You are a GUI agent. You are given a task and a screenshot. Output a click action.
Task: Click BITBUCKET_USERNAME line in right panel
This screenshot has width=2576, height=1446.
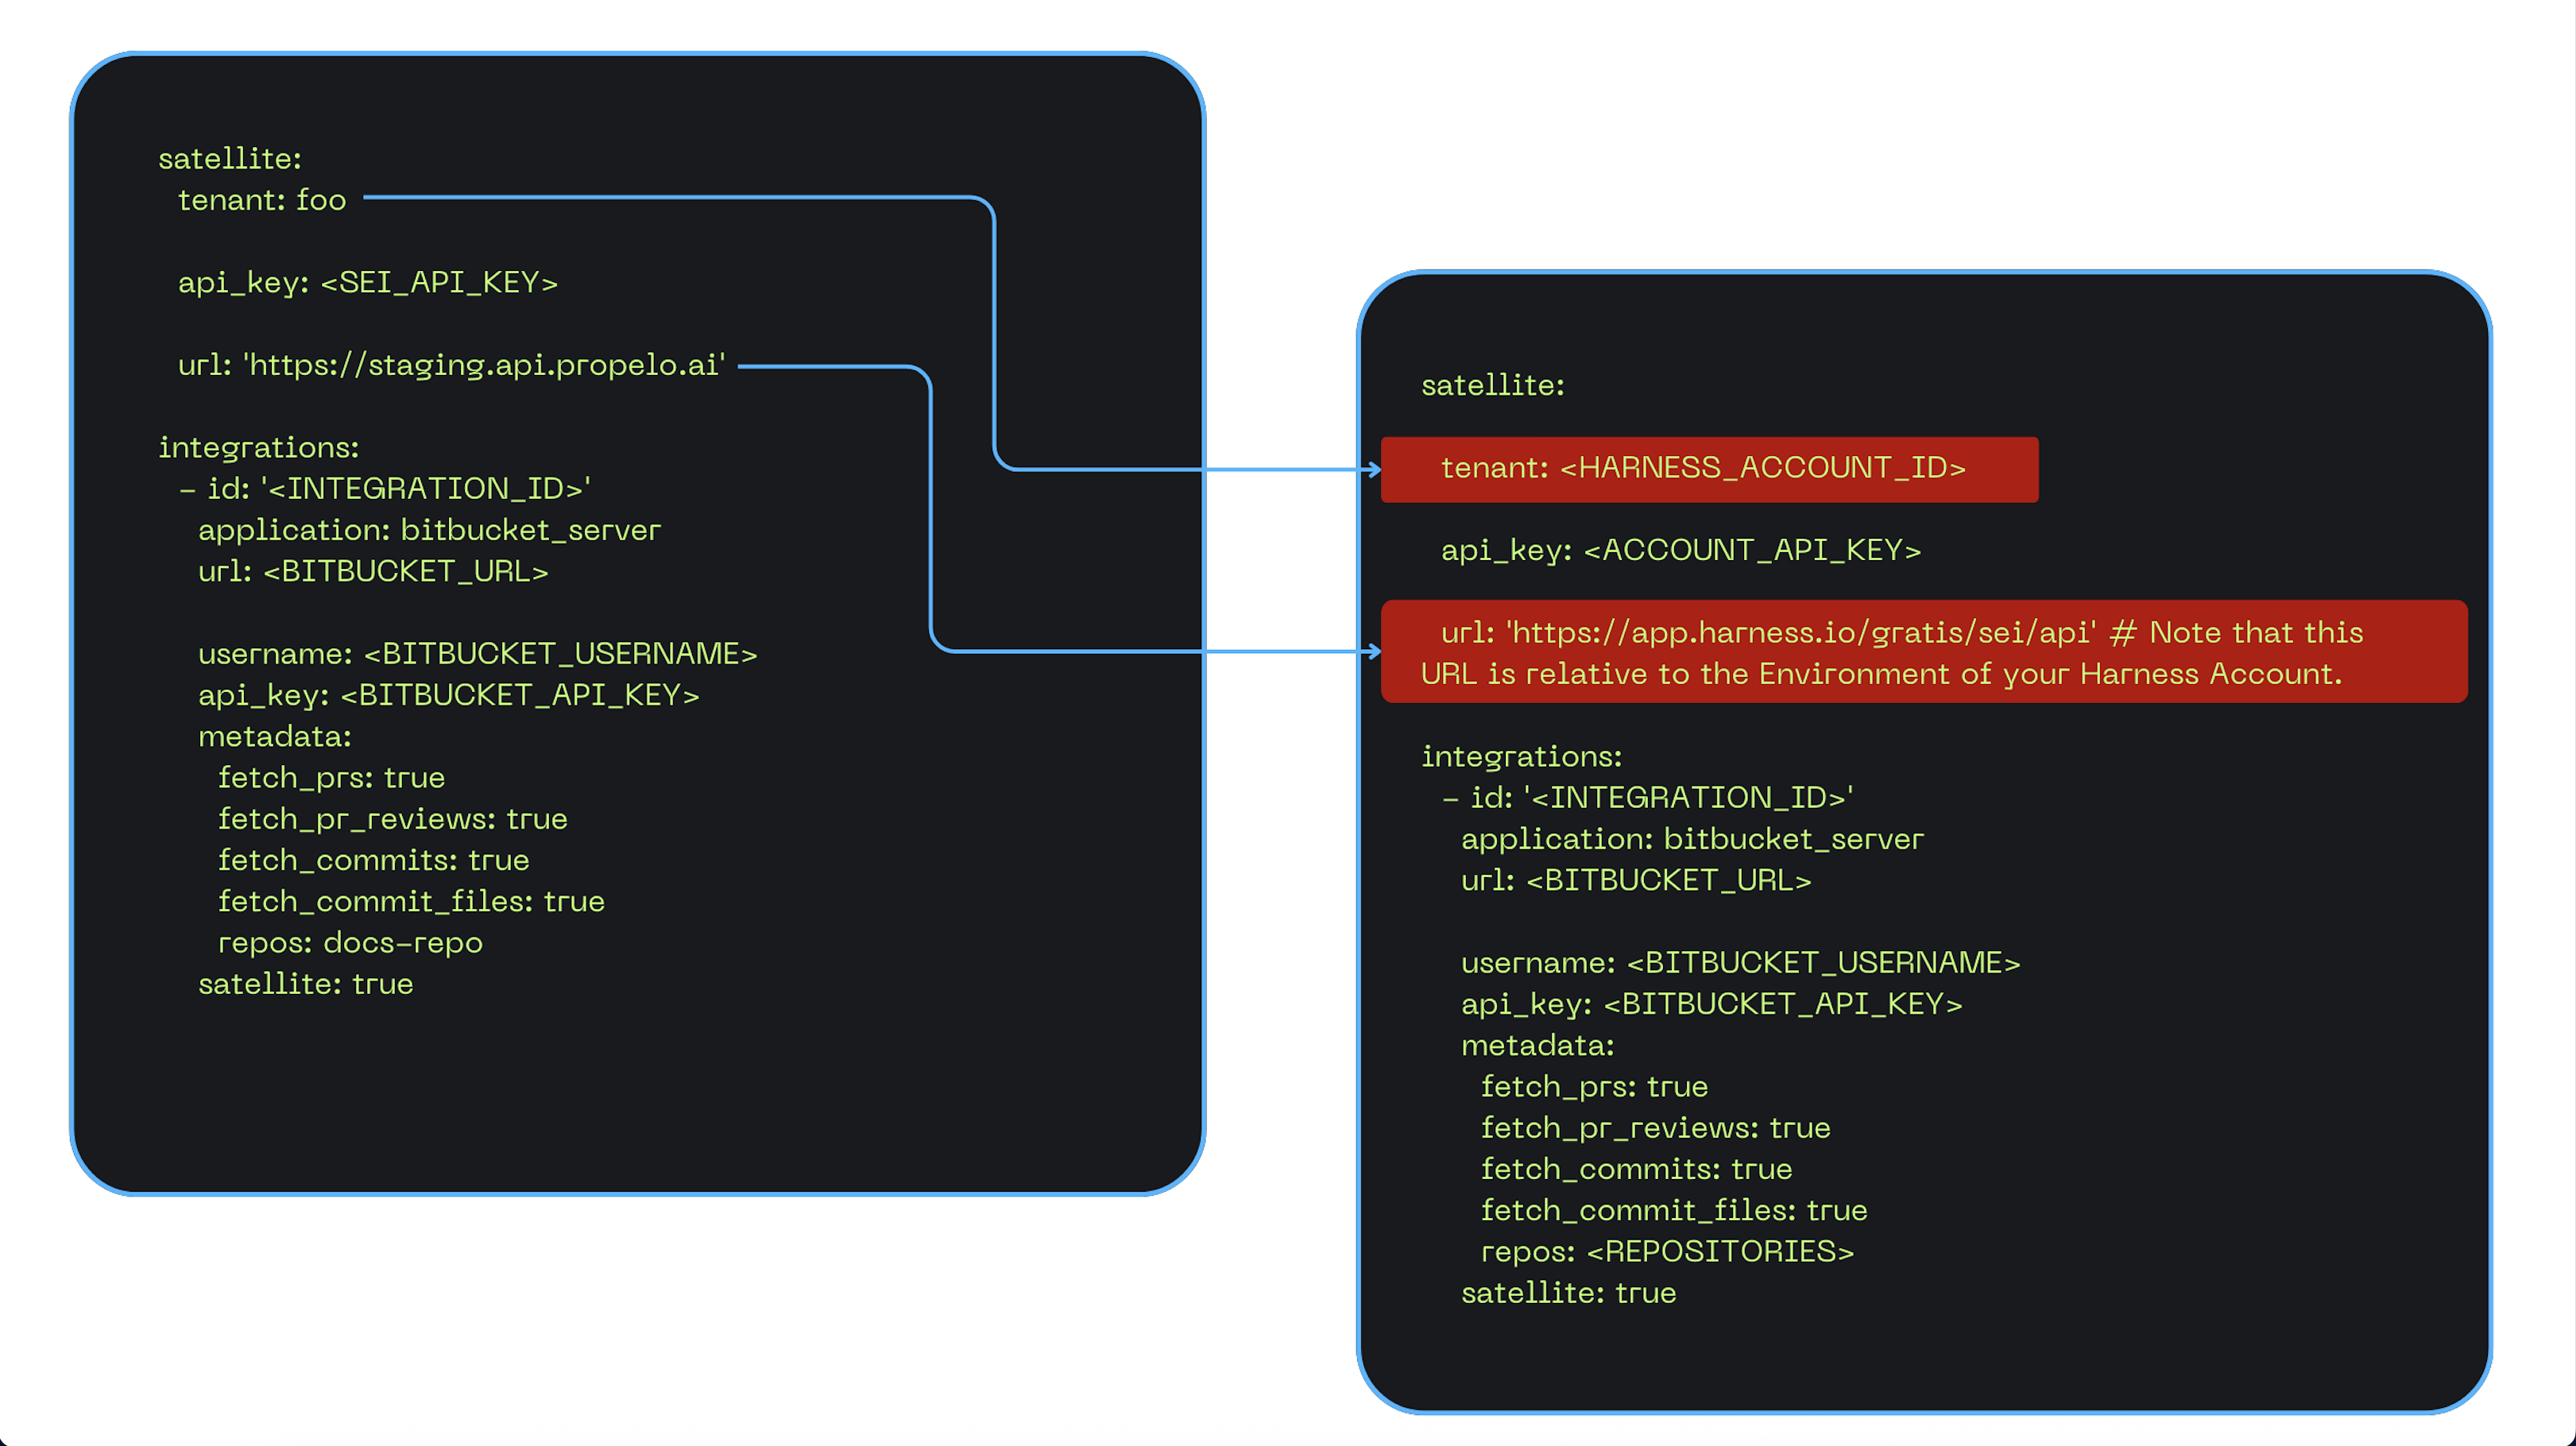point(1740,963)
